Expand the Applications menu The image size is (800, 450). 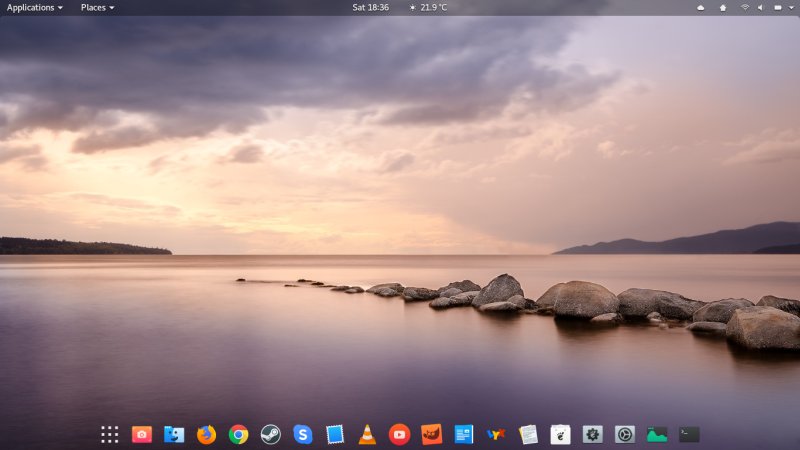pos(35,7)
